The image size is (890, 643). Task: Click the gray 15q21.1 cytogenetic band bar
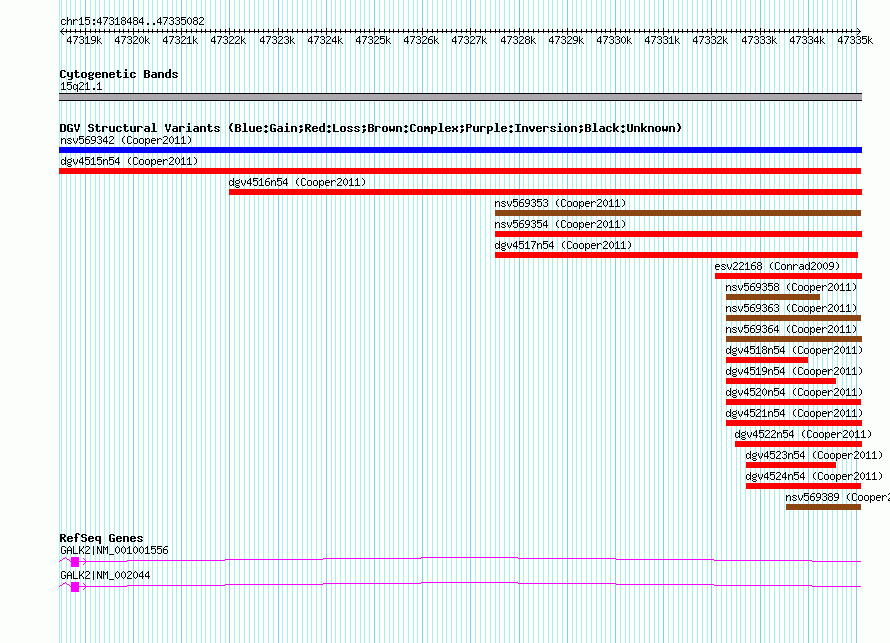(x=460, y=97)
